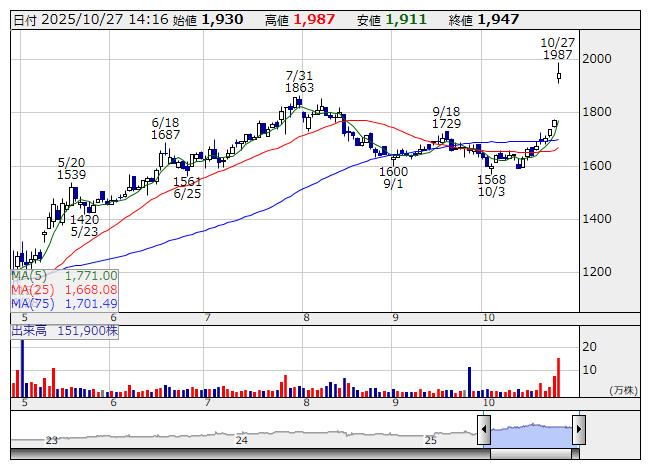Click the 2000 price axis label

(596, 59)
